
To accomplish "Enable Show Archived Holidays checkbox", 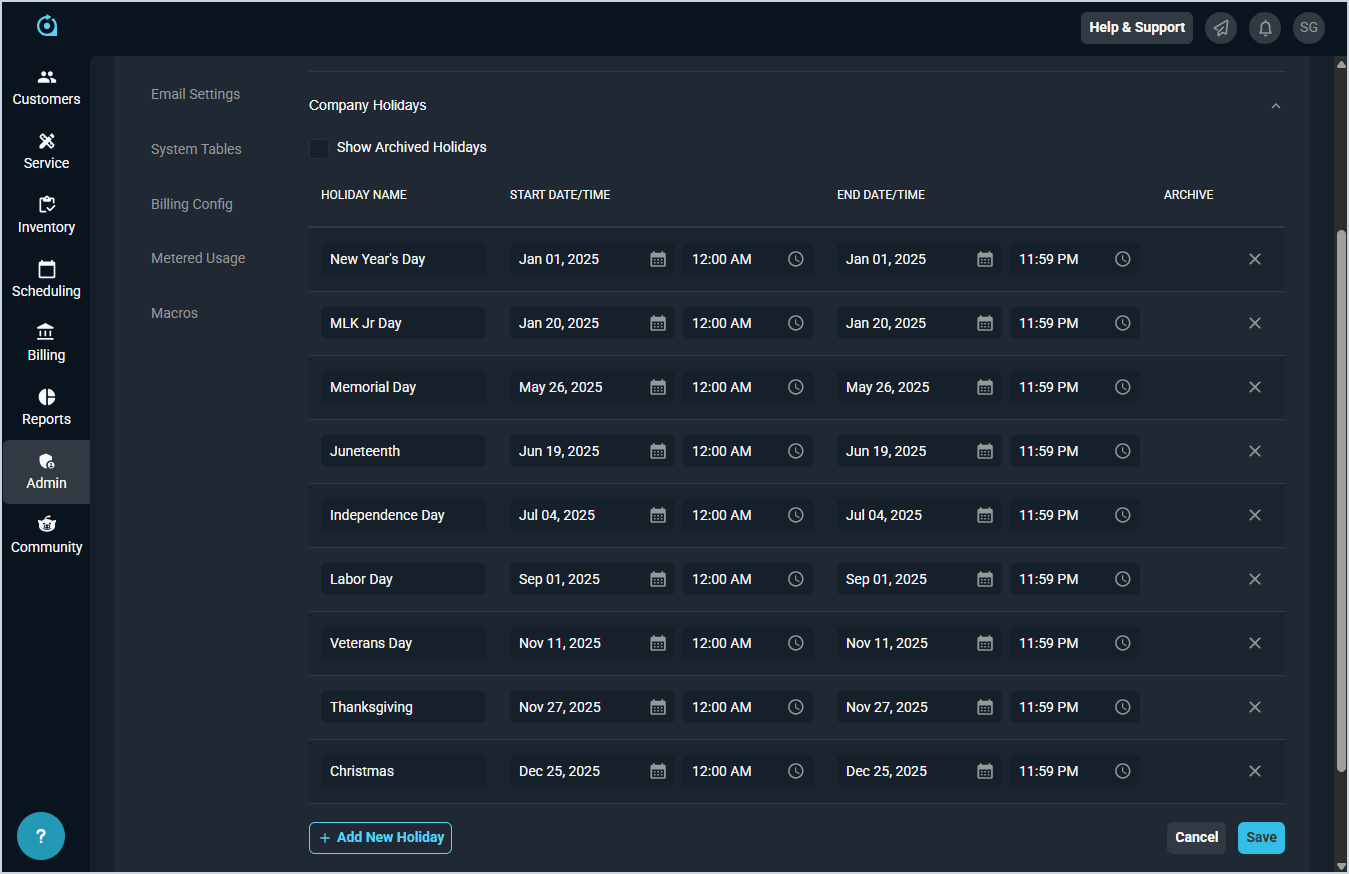I will tap(319, 148).
